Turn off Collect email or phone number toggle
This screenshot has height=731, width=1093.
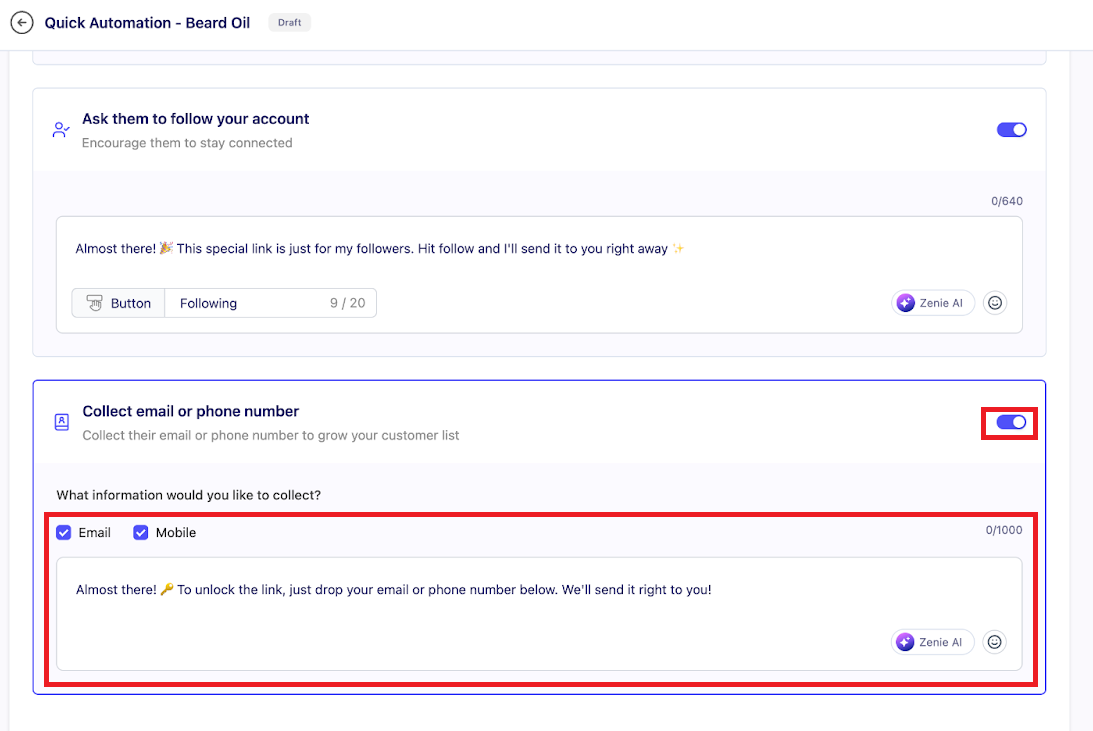tap(1011, 423)
